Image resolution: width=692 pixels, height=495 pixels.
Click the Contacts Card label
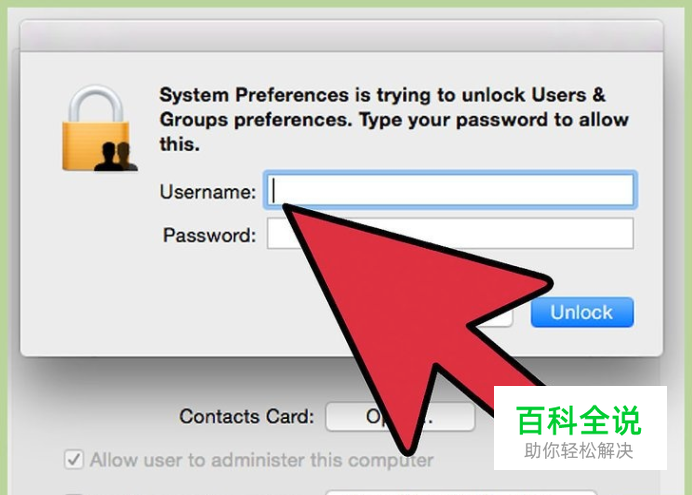[247, 416]
